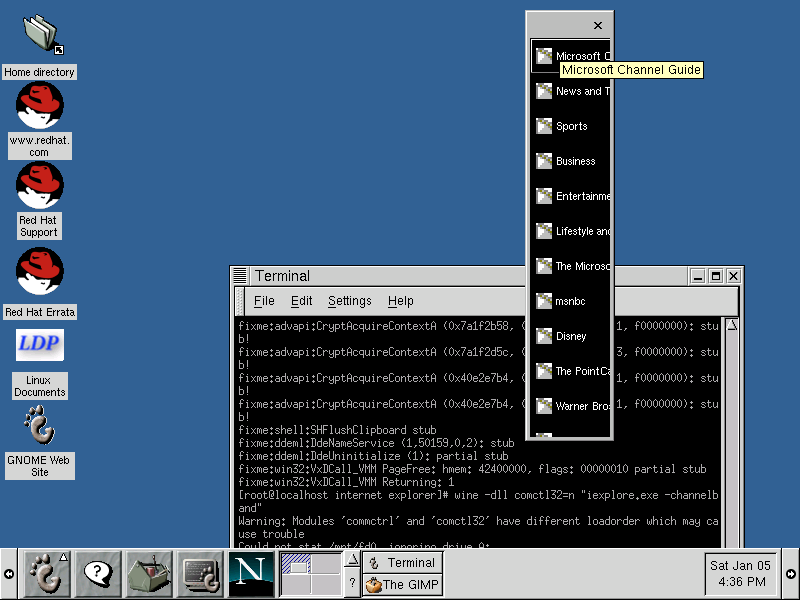
Task: Select the Disney channel
Action: click(570, 336)
